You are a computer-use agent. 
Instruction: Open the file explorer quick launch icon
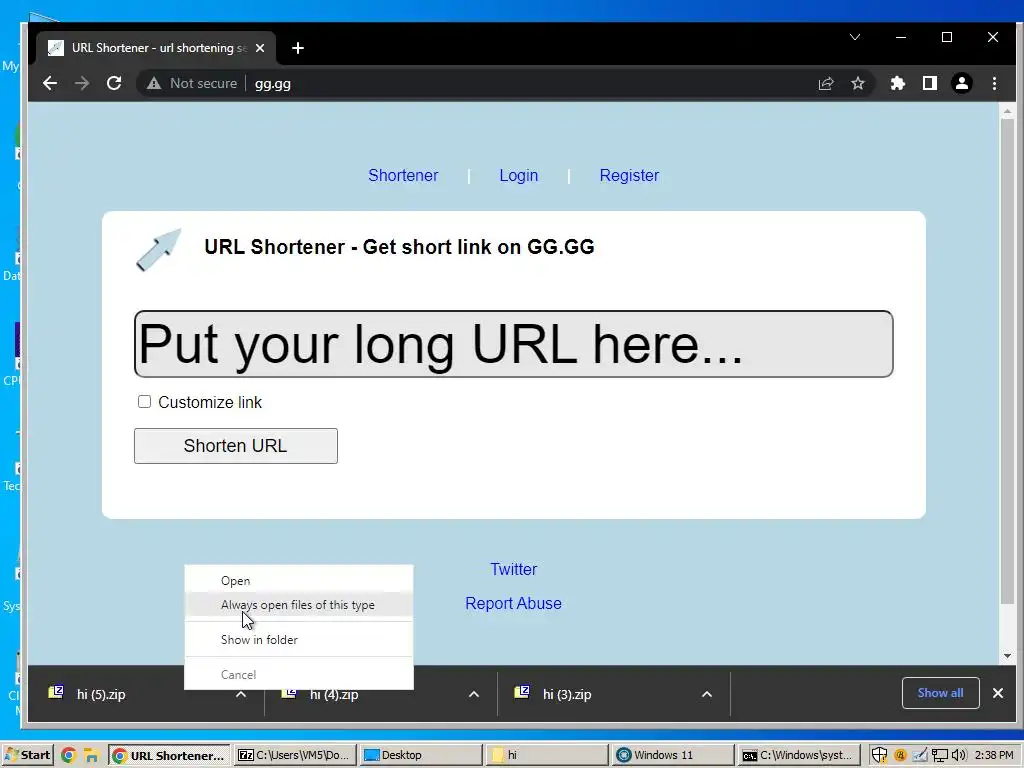[x=91, y=756]
